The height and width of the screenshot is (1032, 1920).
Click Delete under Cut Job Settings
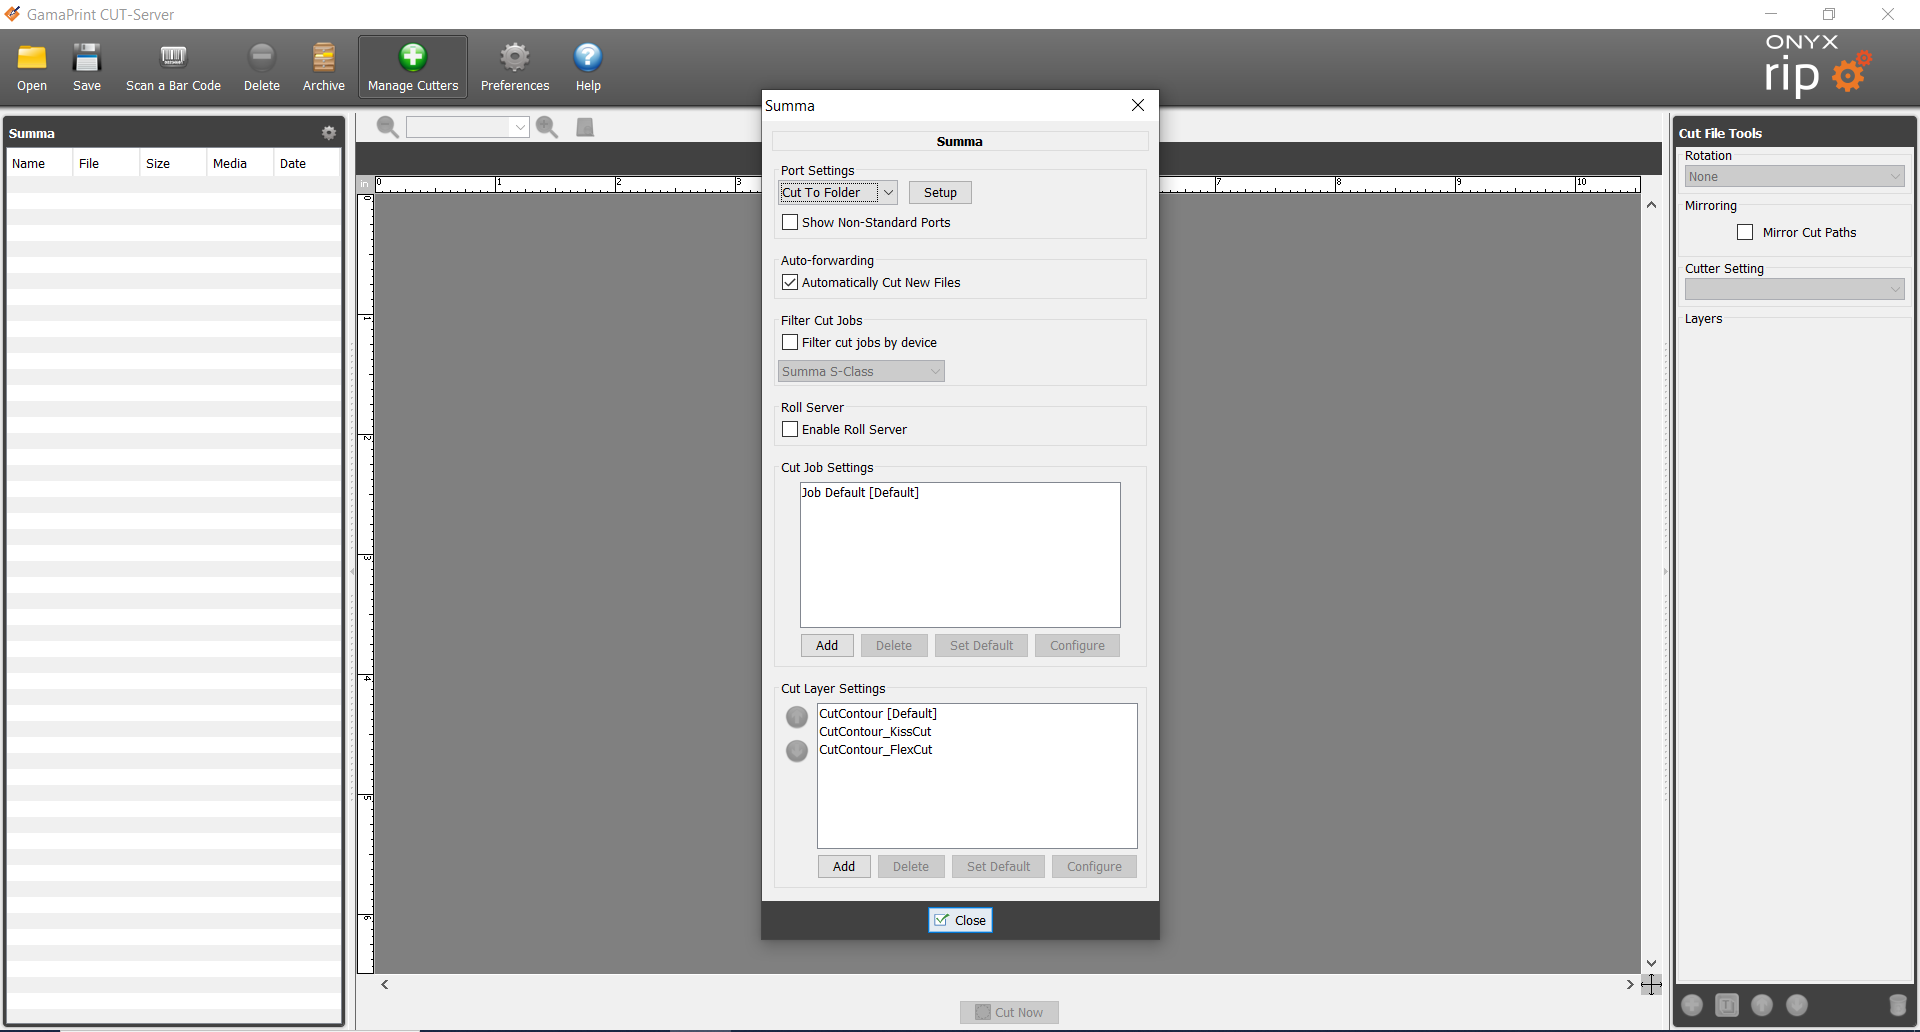(894, 645)
